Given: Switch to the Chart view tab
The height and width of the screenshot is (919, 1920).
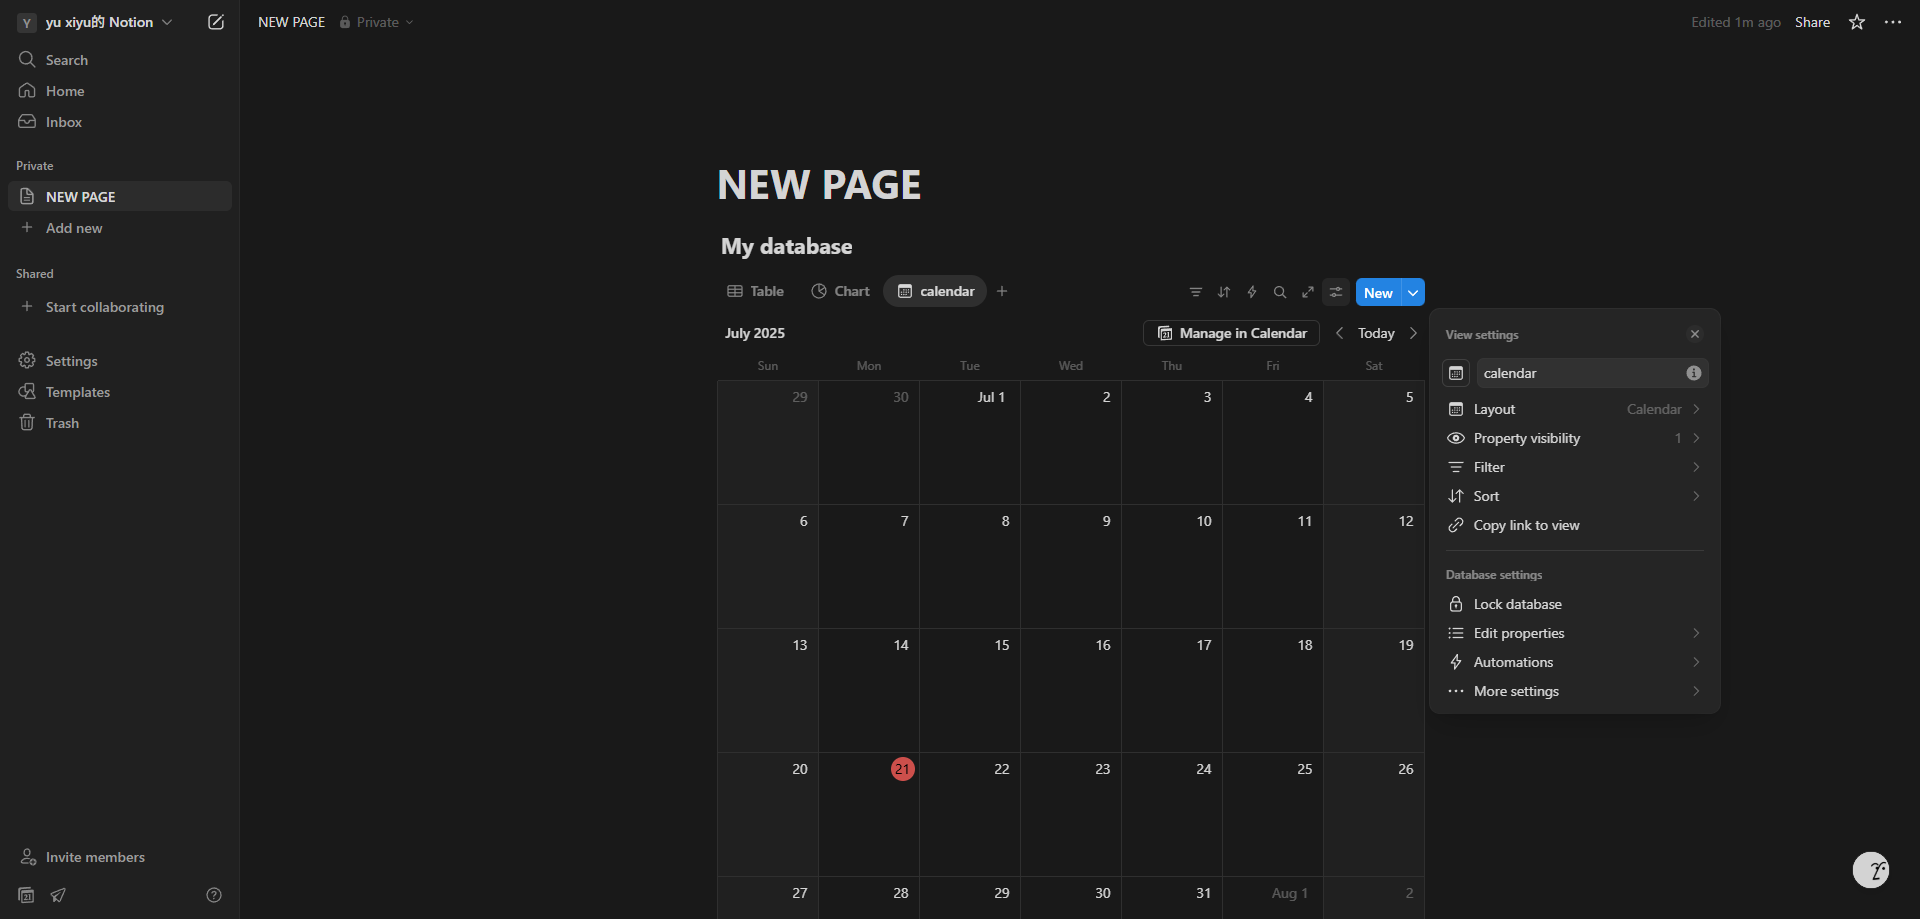Looking at the screenshot, I should 840,291.
